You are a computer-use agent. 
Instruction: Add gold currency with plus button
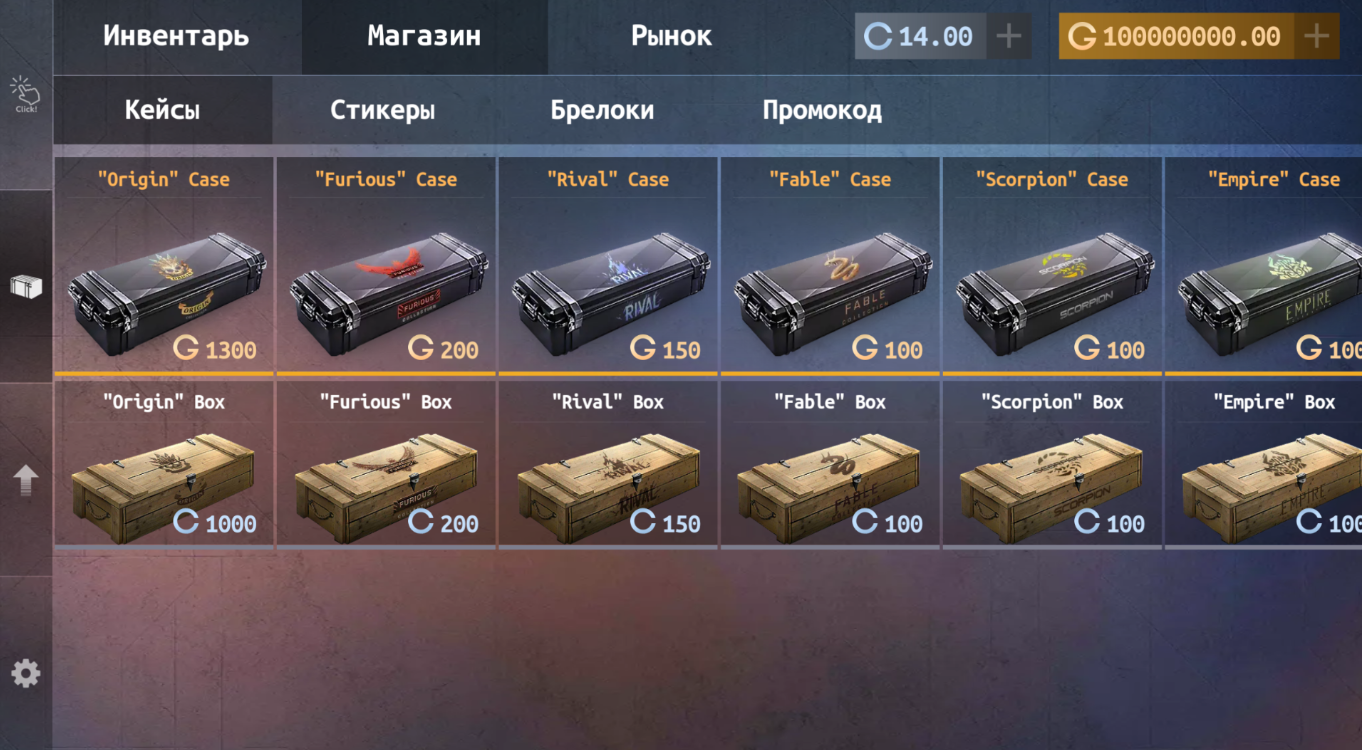click(1317, 37)
